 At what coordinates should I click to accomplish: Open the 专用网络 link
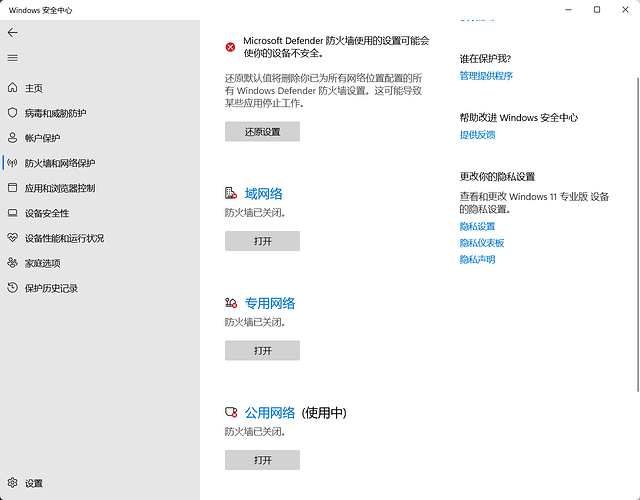click(270, 303)
